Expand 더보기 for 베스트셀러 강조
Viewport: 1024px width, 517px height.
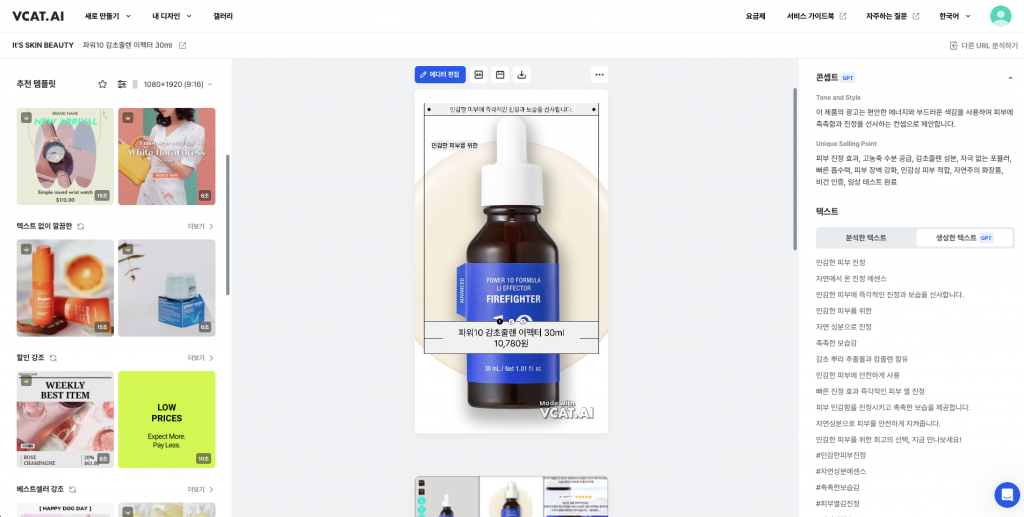tap(200, 489)
